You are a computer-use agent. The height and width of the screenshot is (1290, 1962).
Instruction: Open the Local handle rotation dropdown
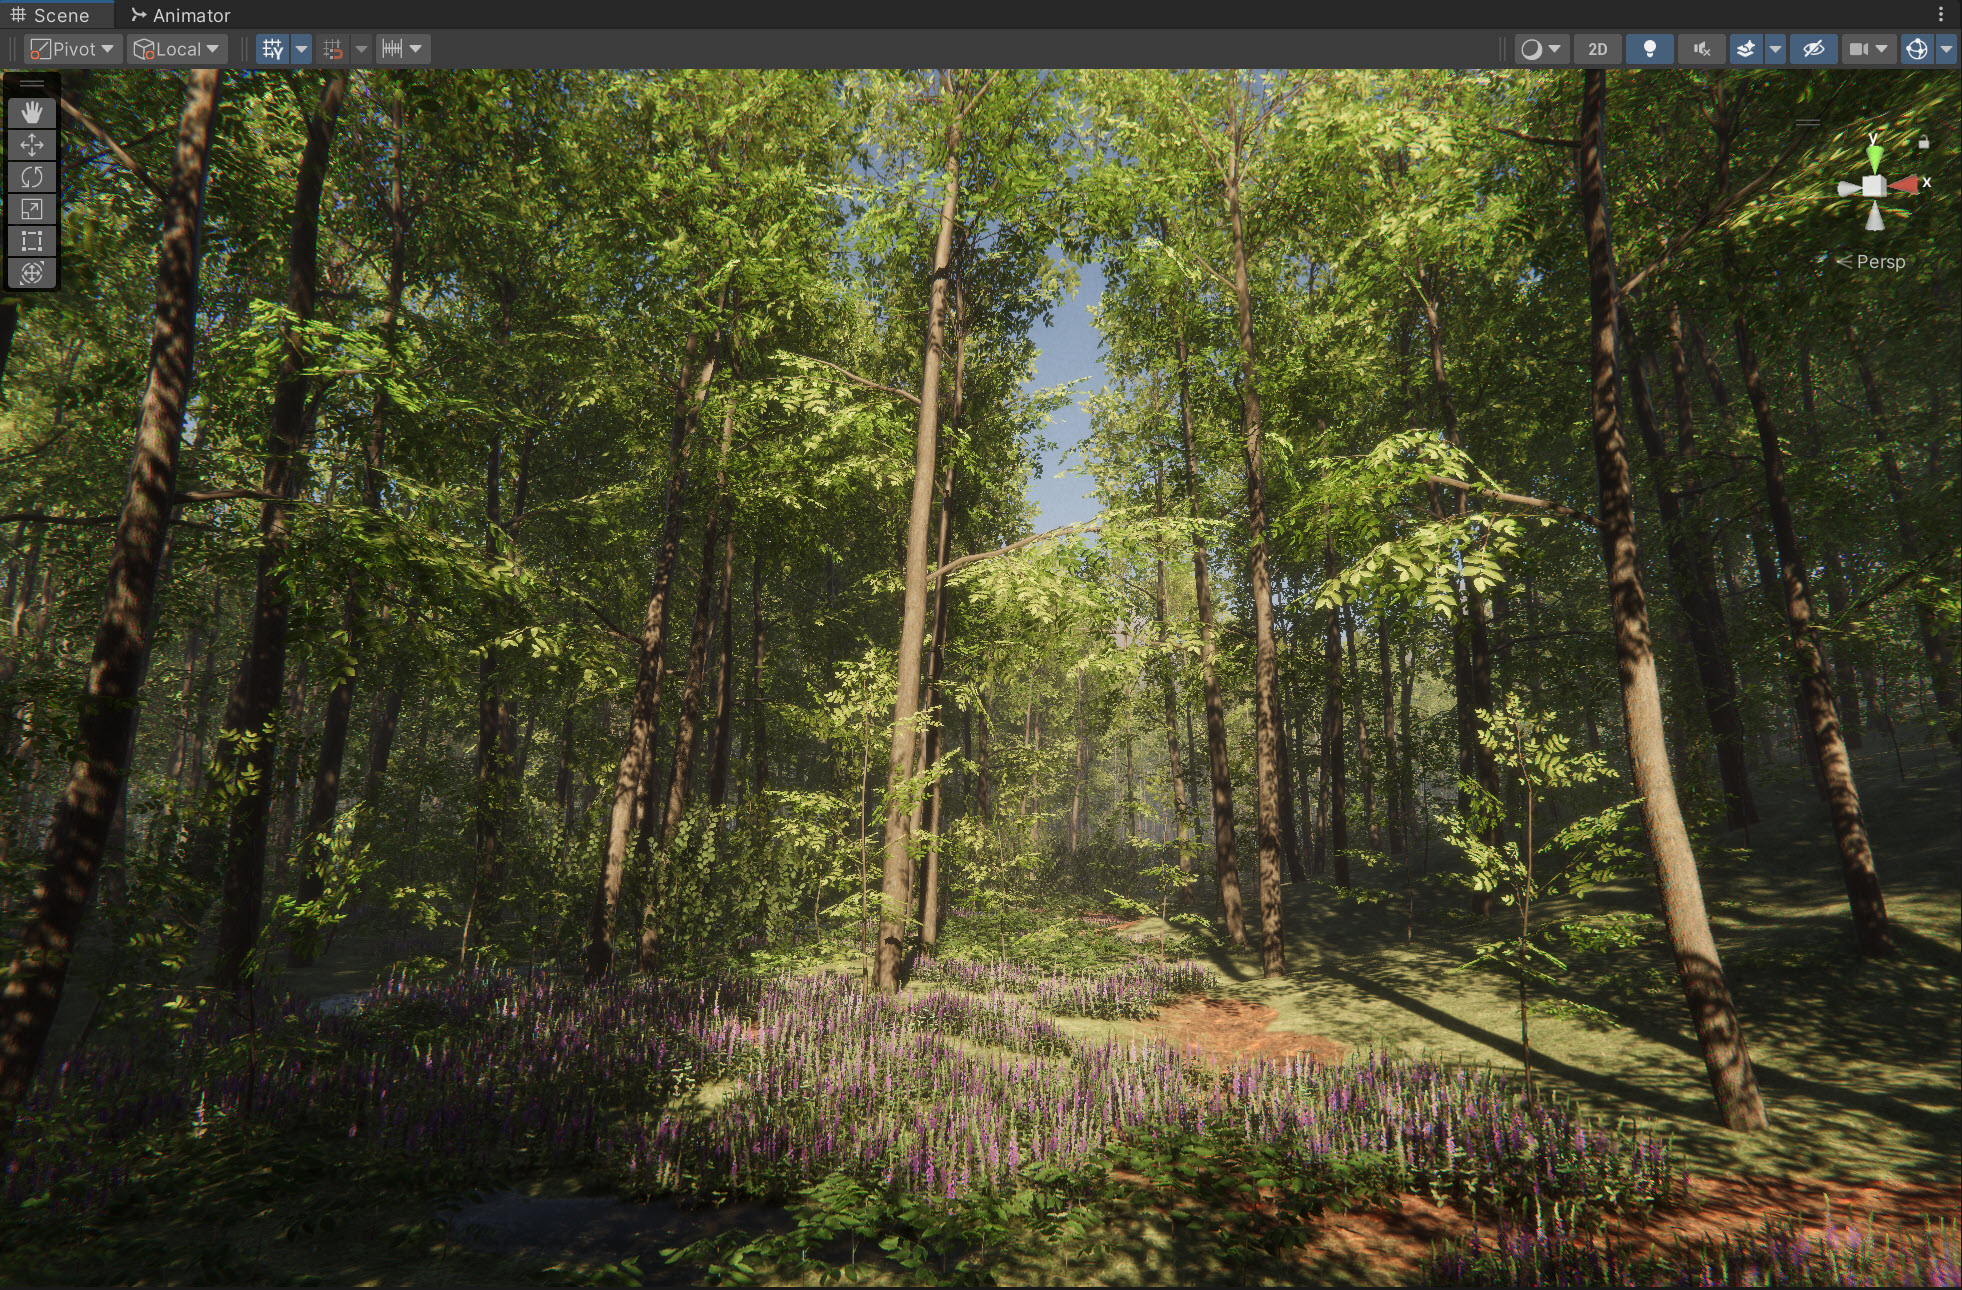177,49
